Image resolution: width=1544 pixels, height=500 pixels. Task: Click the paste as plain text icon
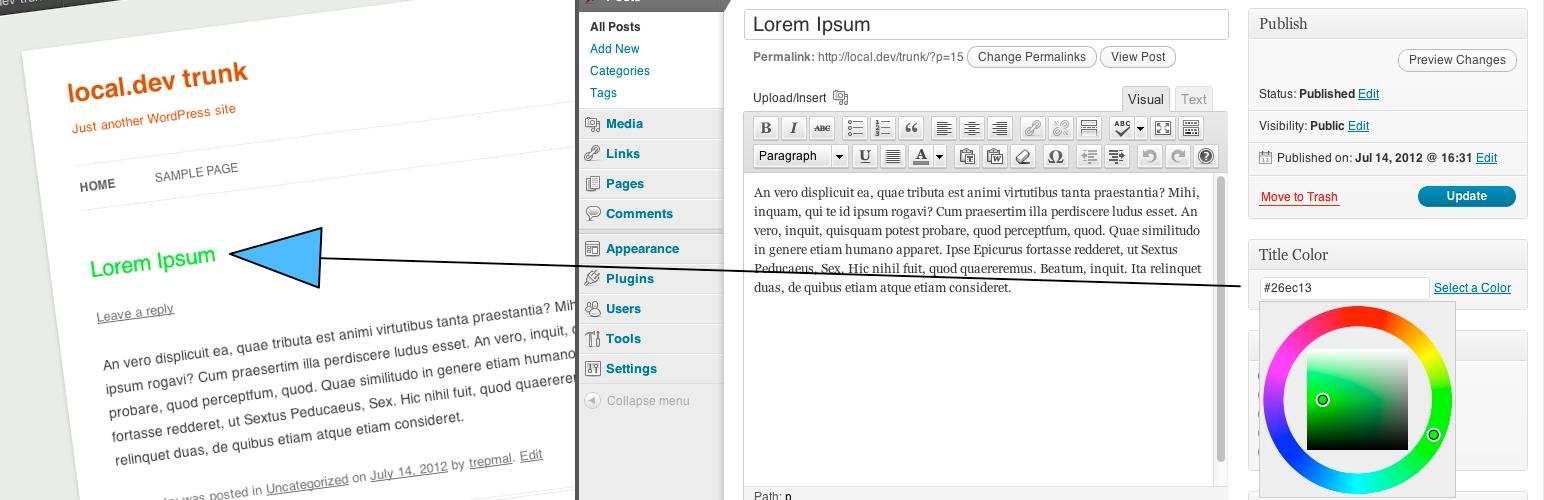click(x=967, y=156)
